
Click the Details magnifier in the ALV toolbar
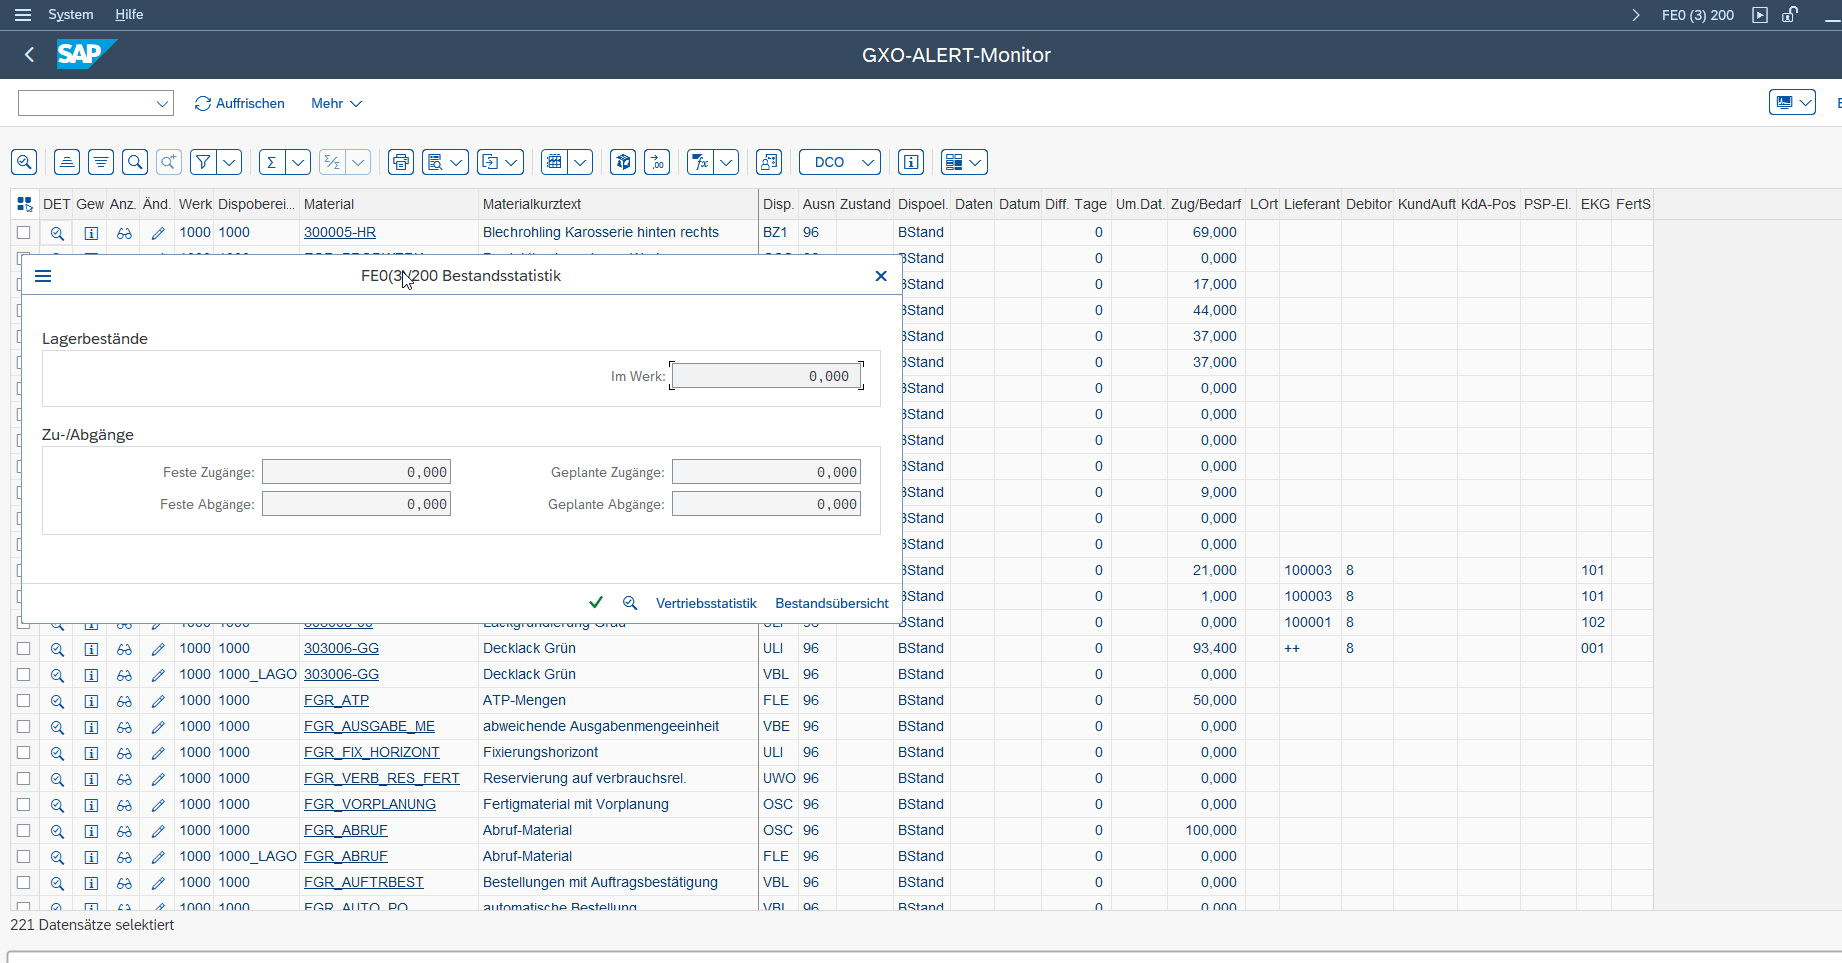tap(24, 162)
